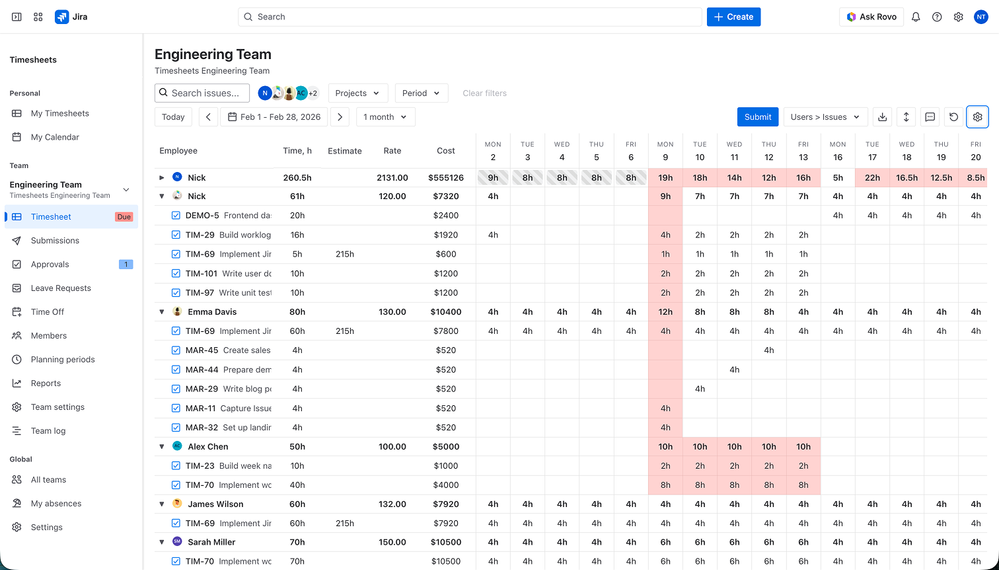Open My Calendar in sidebar
This screenshot has height=570, width=999.
point(55,137)
